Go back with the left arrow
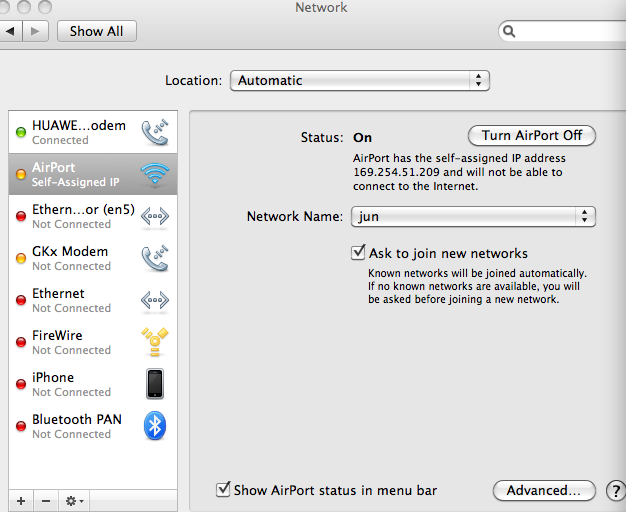The width and height of the screenshot is (626, 512). 11,31
